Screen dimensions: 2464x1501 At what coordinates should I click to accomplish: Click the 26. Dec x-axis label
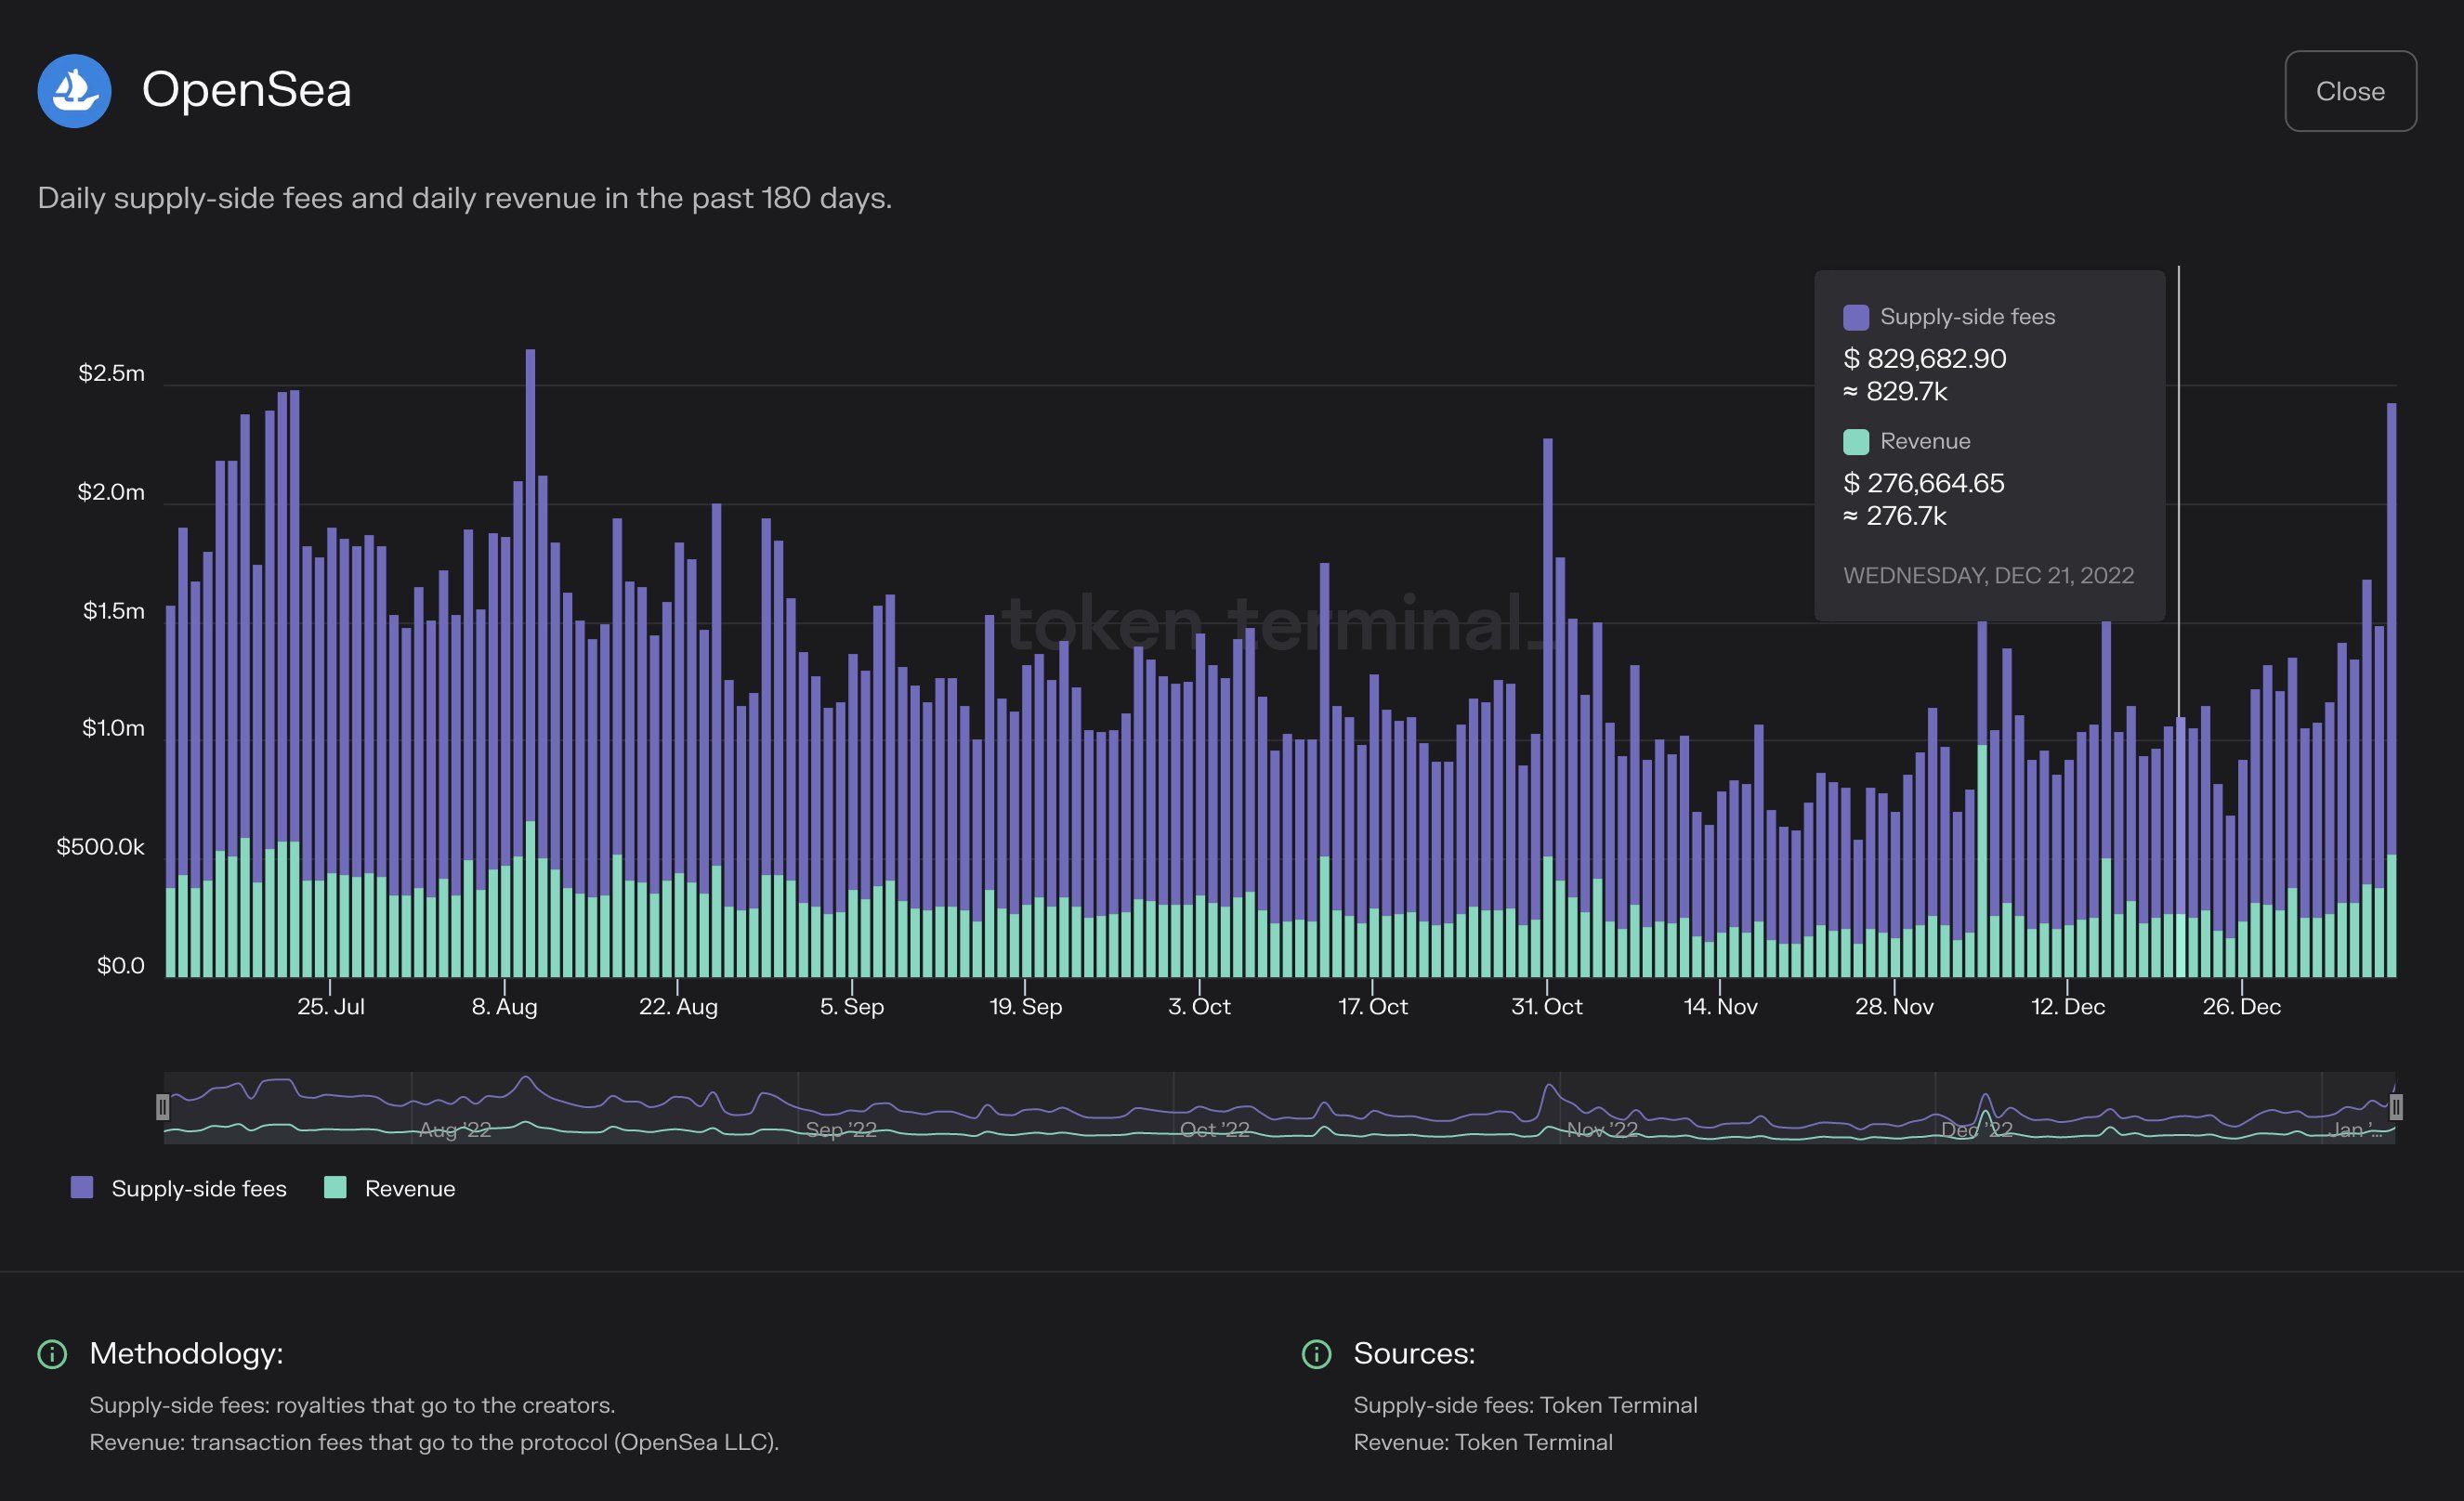[2241, 1007]
